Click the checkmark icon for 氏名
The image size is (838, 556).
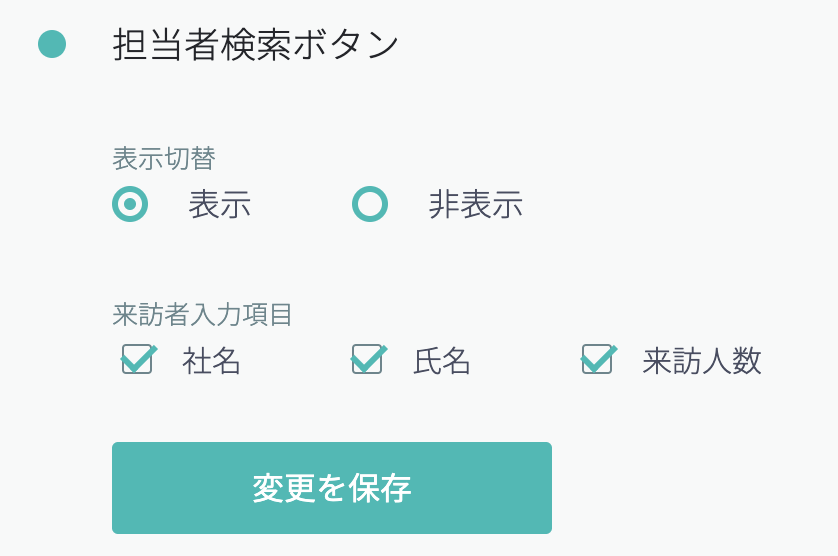coord(369,358)
